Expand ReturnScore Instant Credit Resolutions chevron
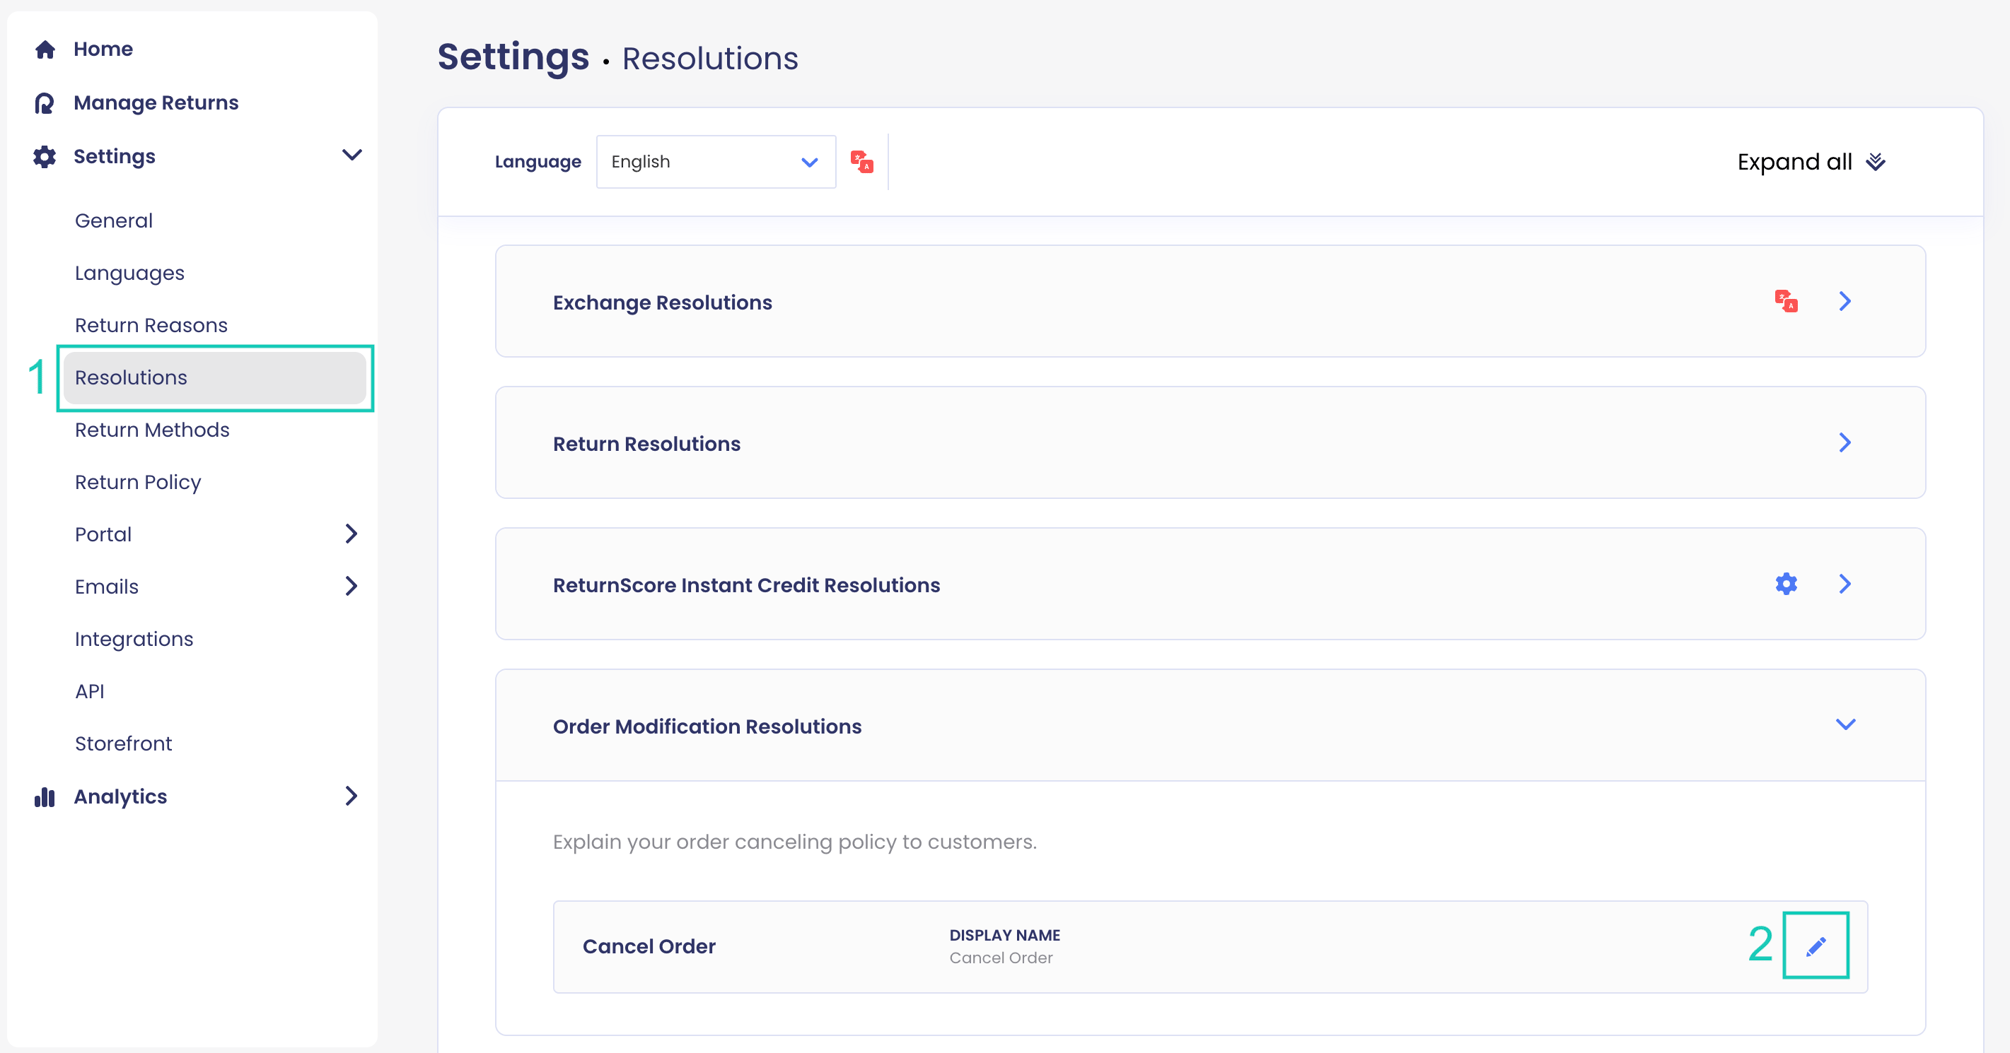Screen dimensions: 2010x1053 (1845, 584)
